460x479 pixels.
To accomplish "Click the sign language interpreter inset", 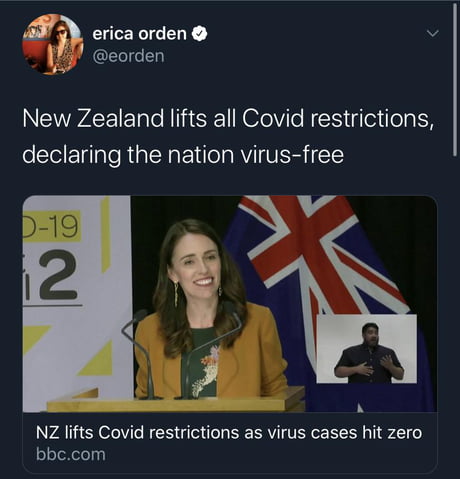I will [x=367, y=349].
